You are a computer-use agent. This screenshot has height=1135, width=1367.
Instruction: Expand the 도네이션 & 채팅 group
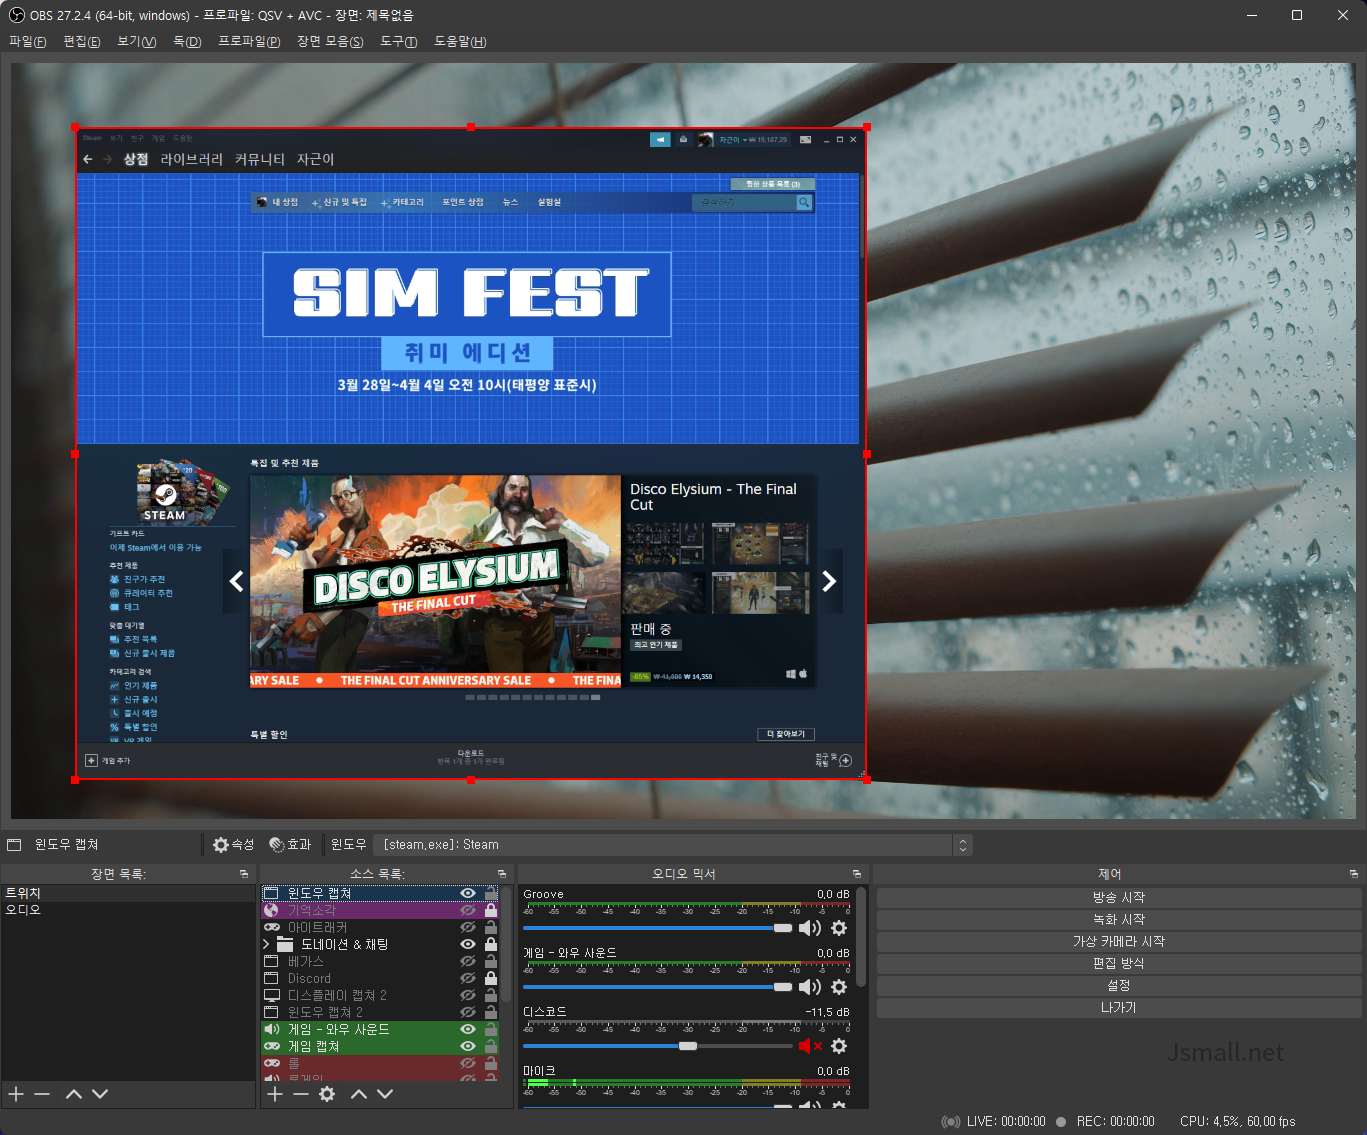coord(267,944)
